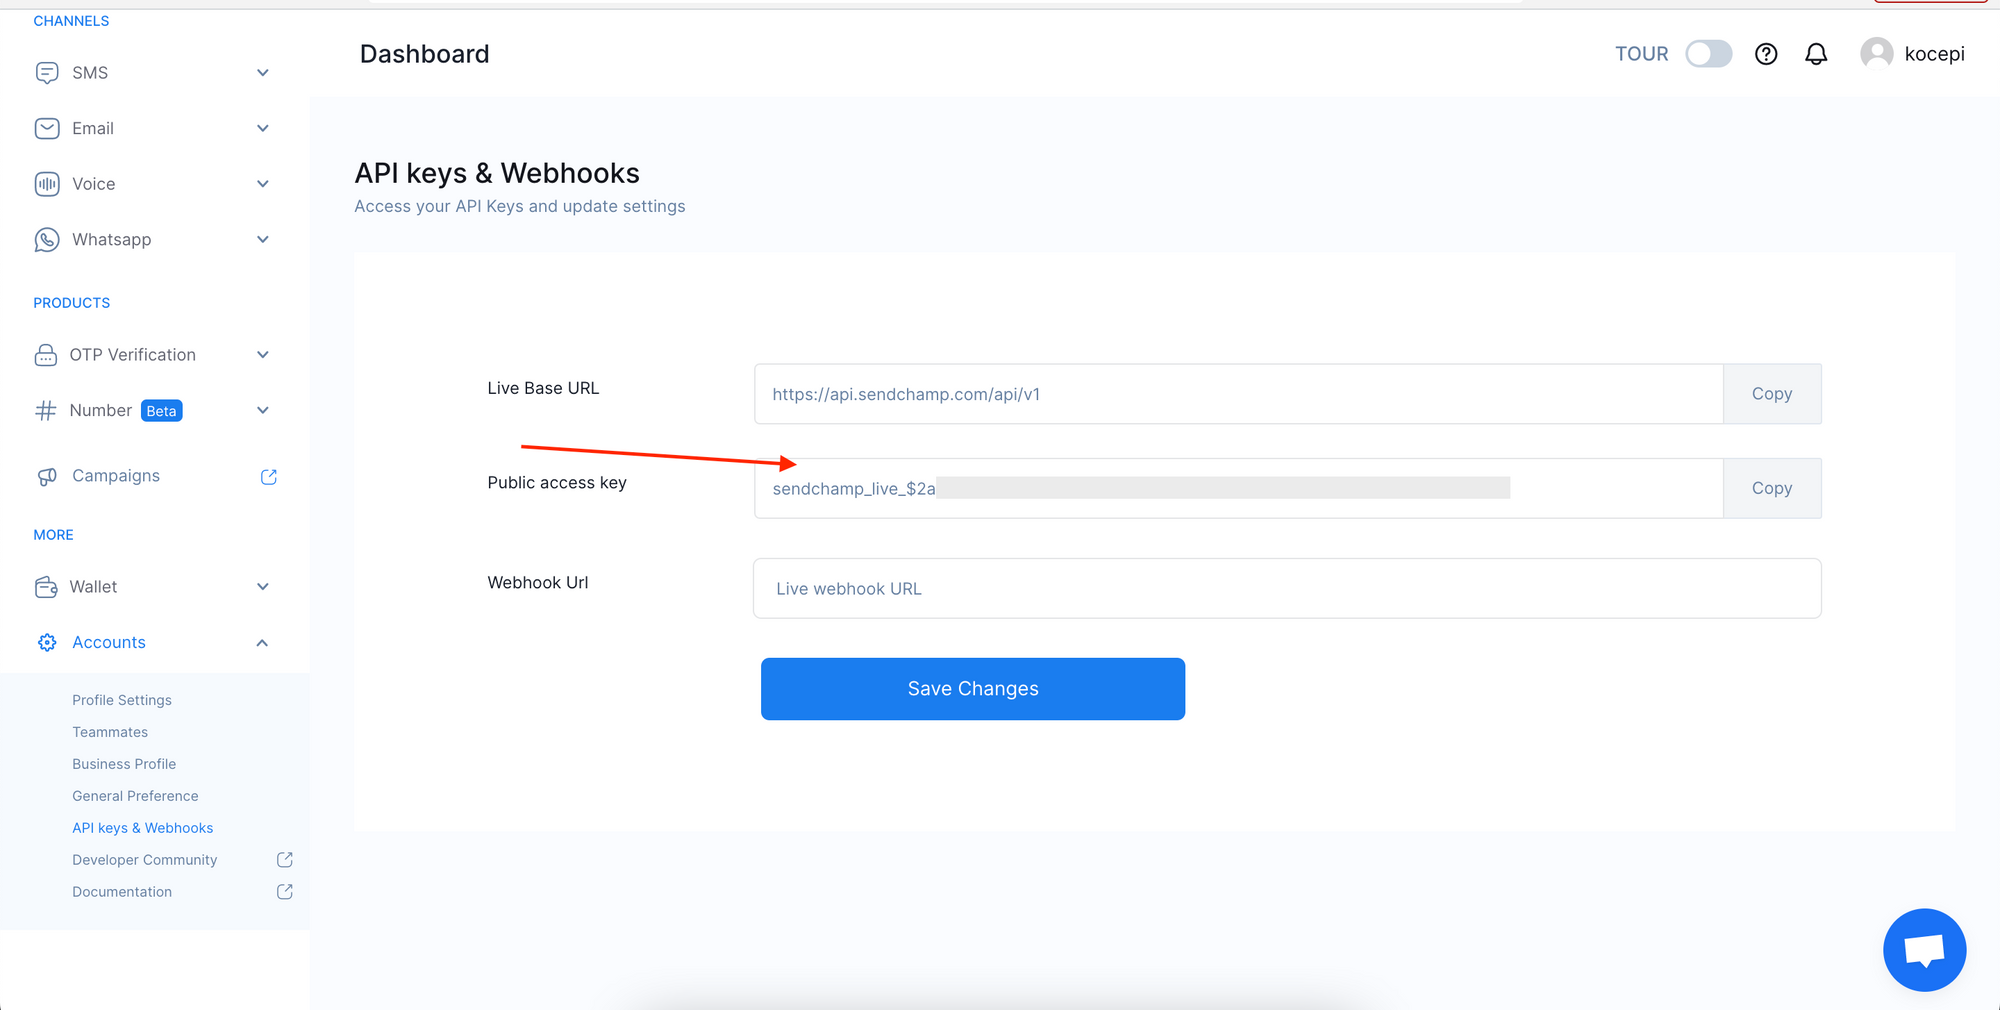Click the Live webhook URL input field
This screenshot has height=1010, width=2000.
click(x=1286, y=588)
